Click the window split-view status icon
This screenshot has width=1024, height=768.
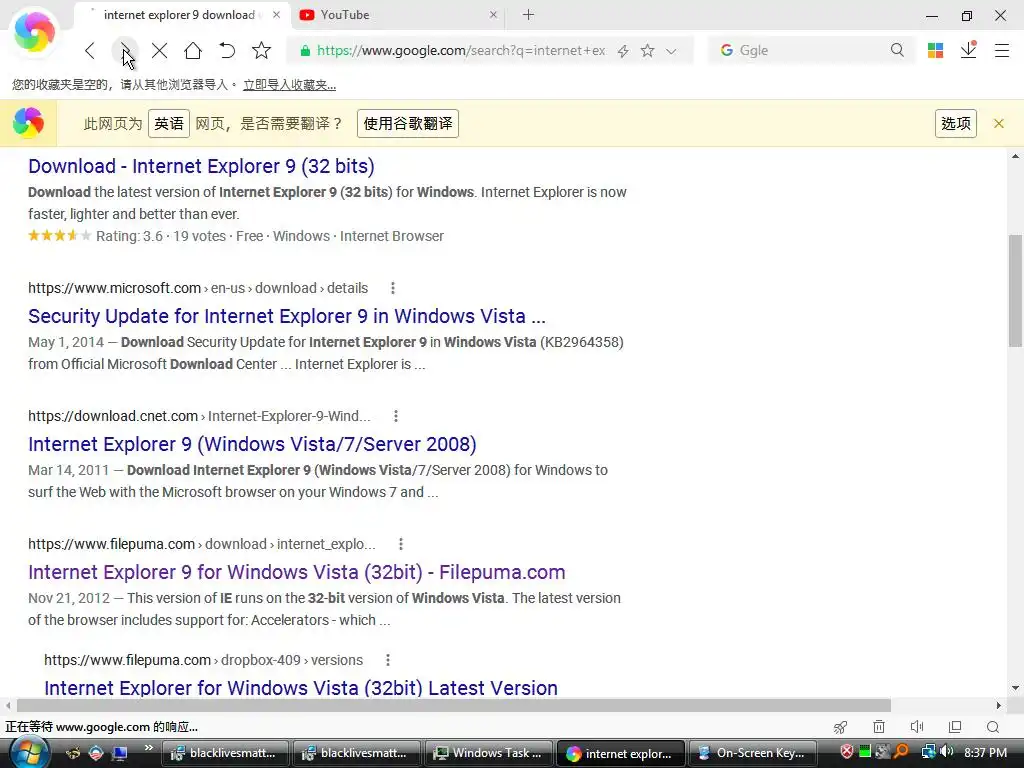(x=955, y=727)
